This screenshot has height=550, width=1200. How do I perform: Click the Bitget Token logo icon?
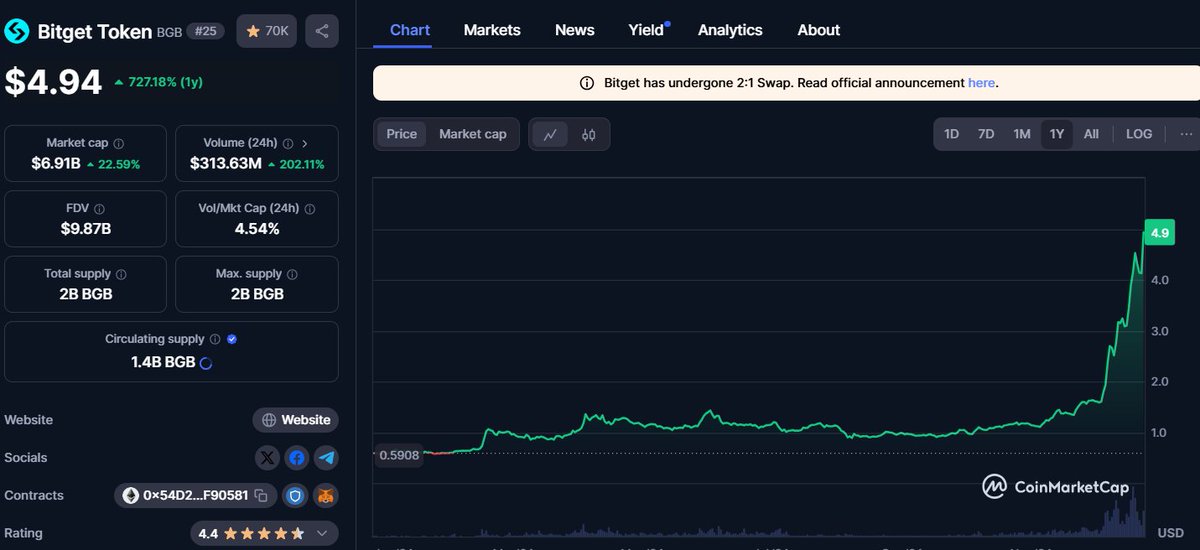click(17, 31)
